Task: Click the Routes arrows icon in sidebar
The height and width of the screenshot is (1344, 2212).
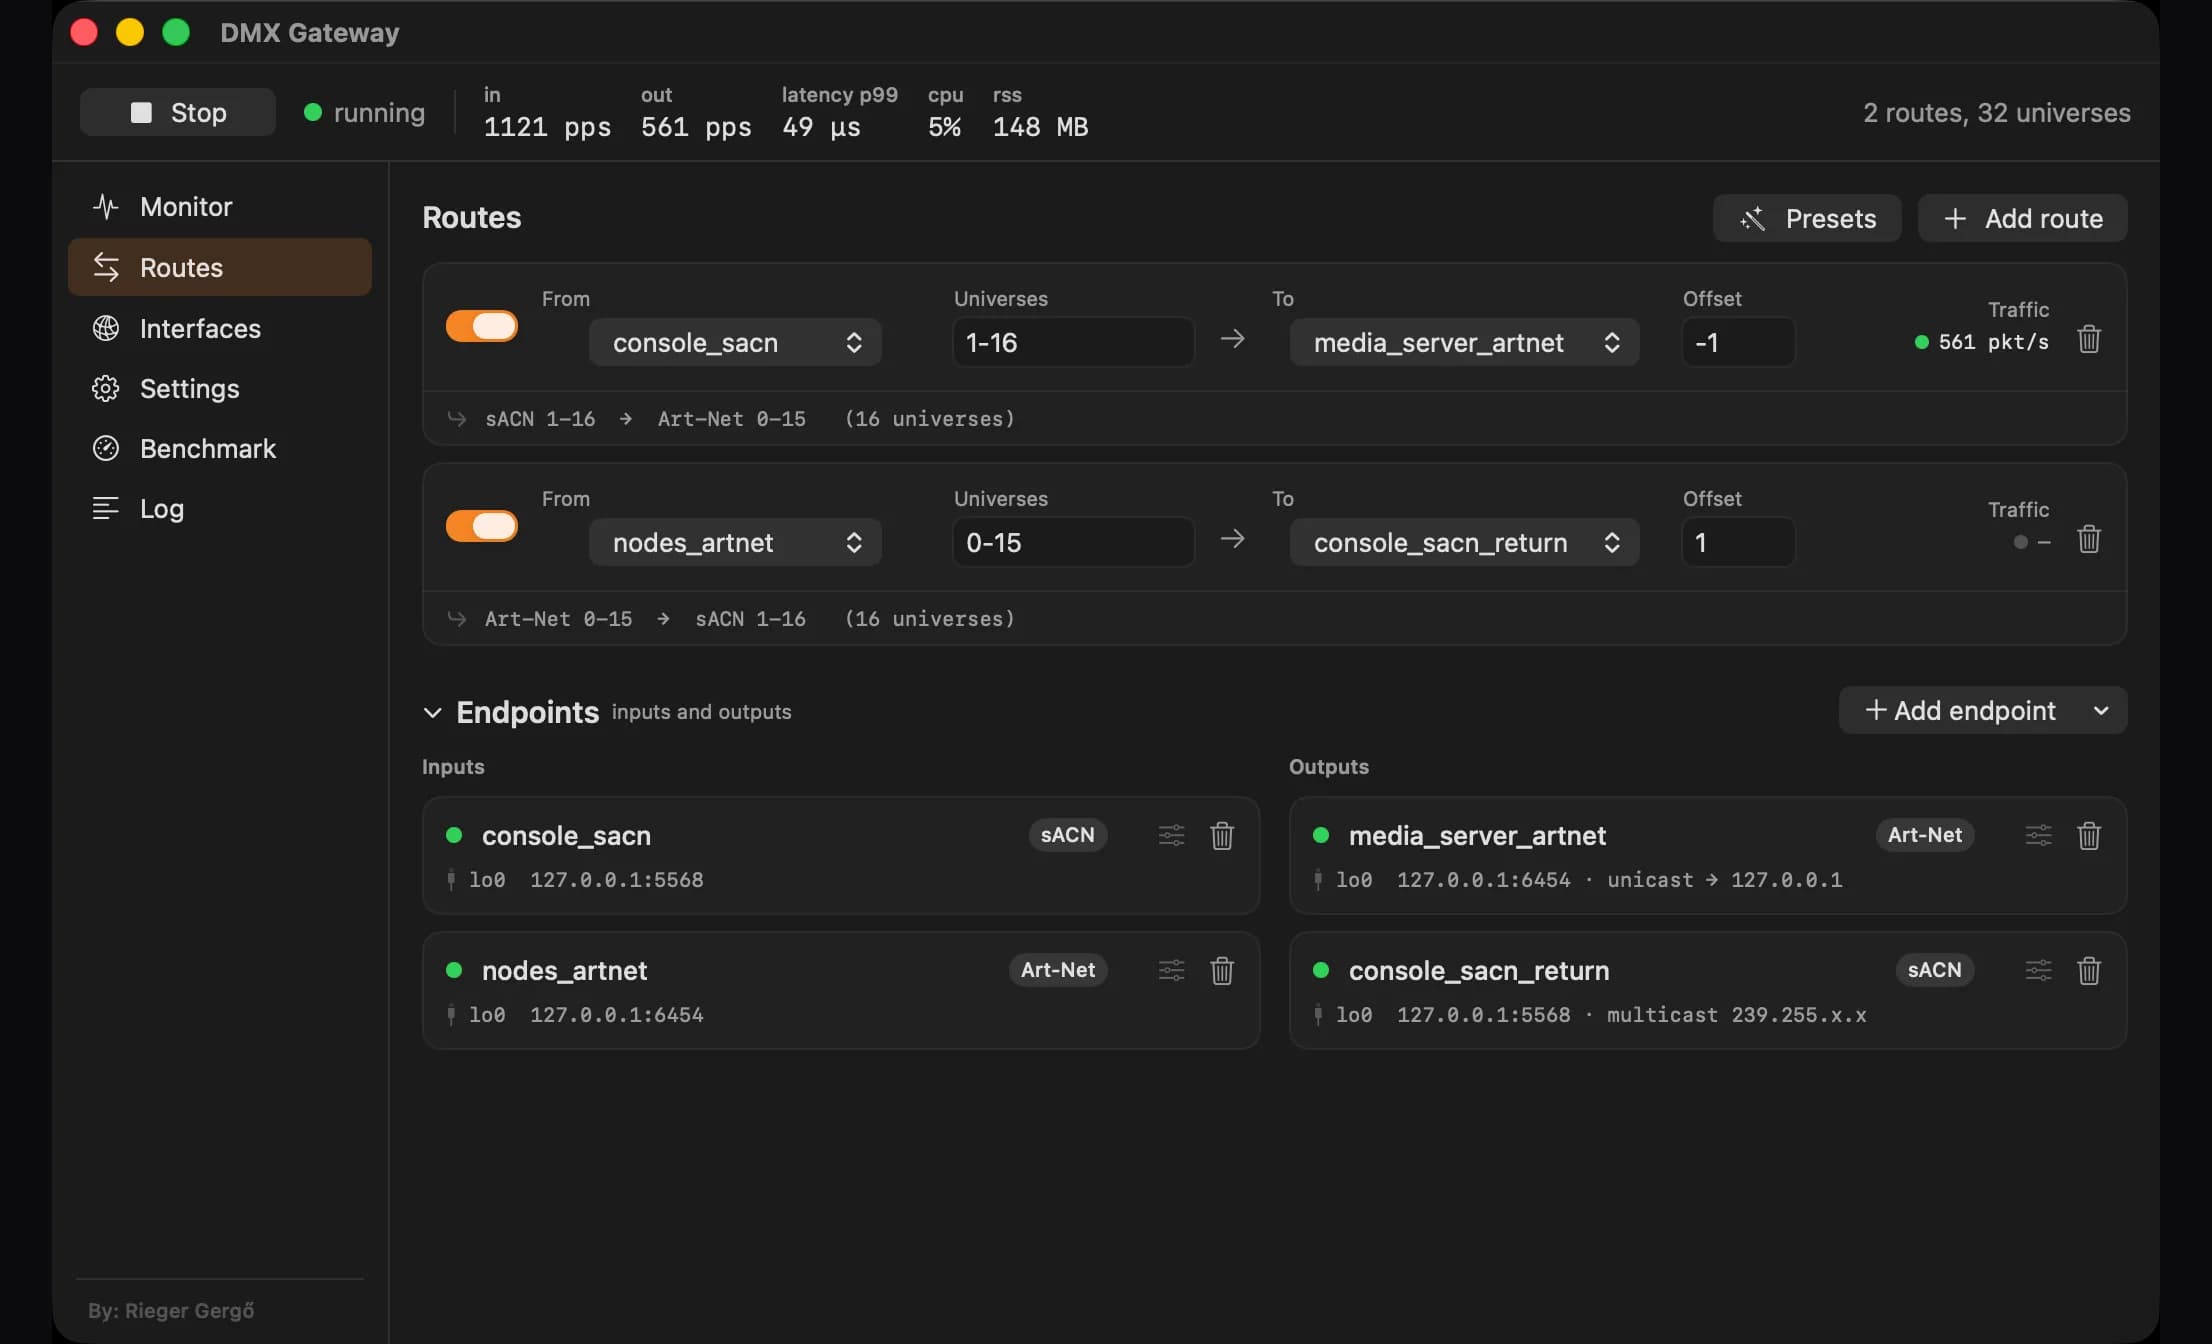Action: coord(106,267)
